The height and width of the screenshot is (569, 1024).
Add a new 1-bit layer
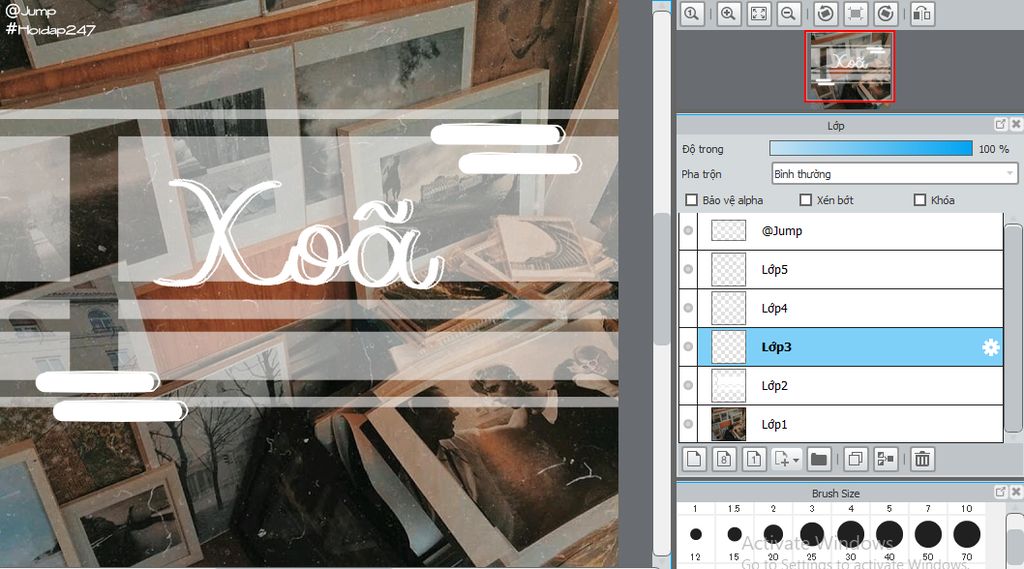pyautogui.click(x=754, y=459)
